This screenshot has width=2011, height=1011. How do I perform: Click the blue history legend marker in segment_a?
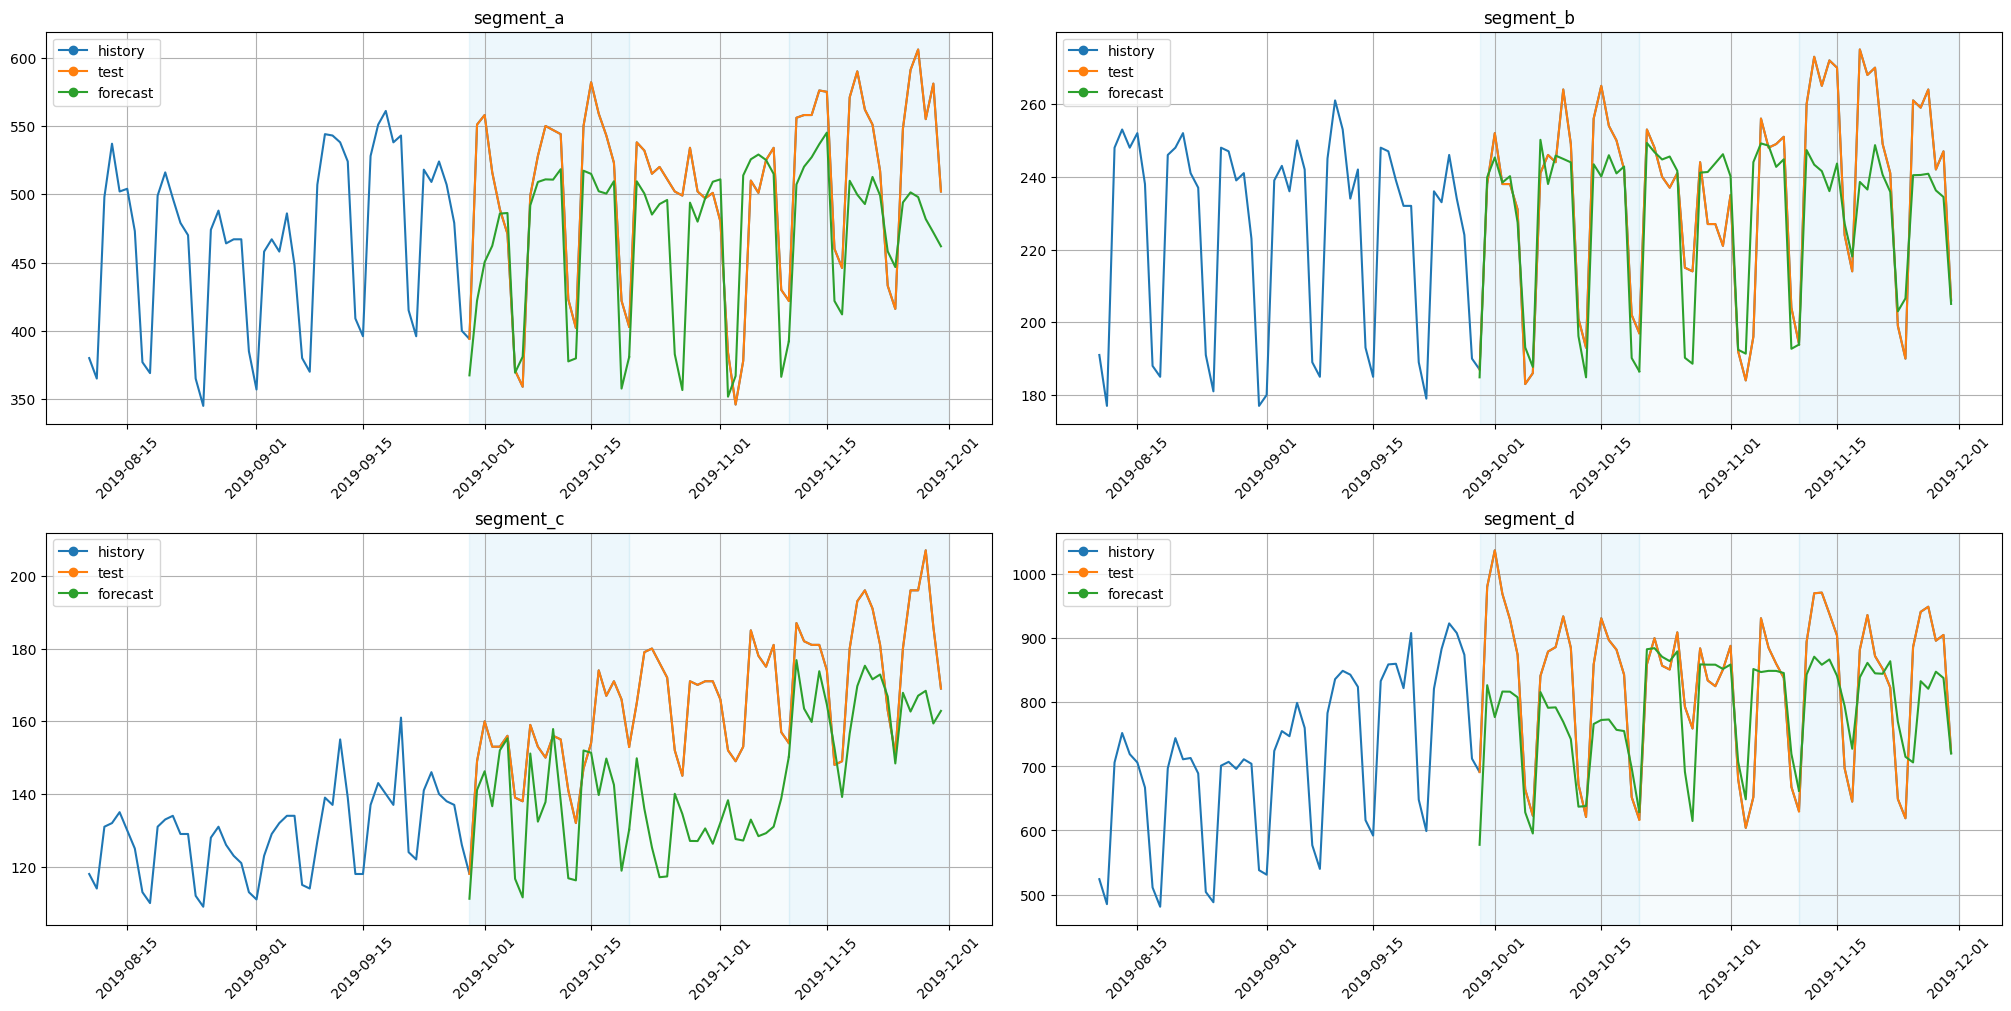pos(74,51)
